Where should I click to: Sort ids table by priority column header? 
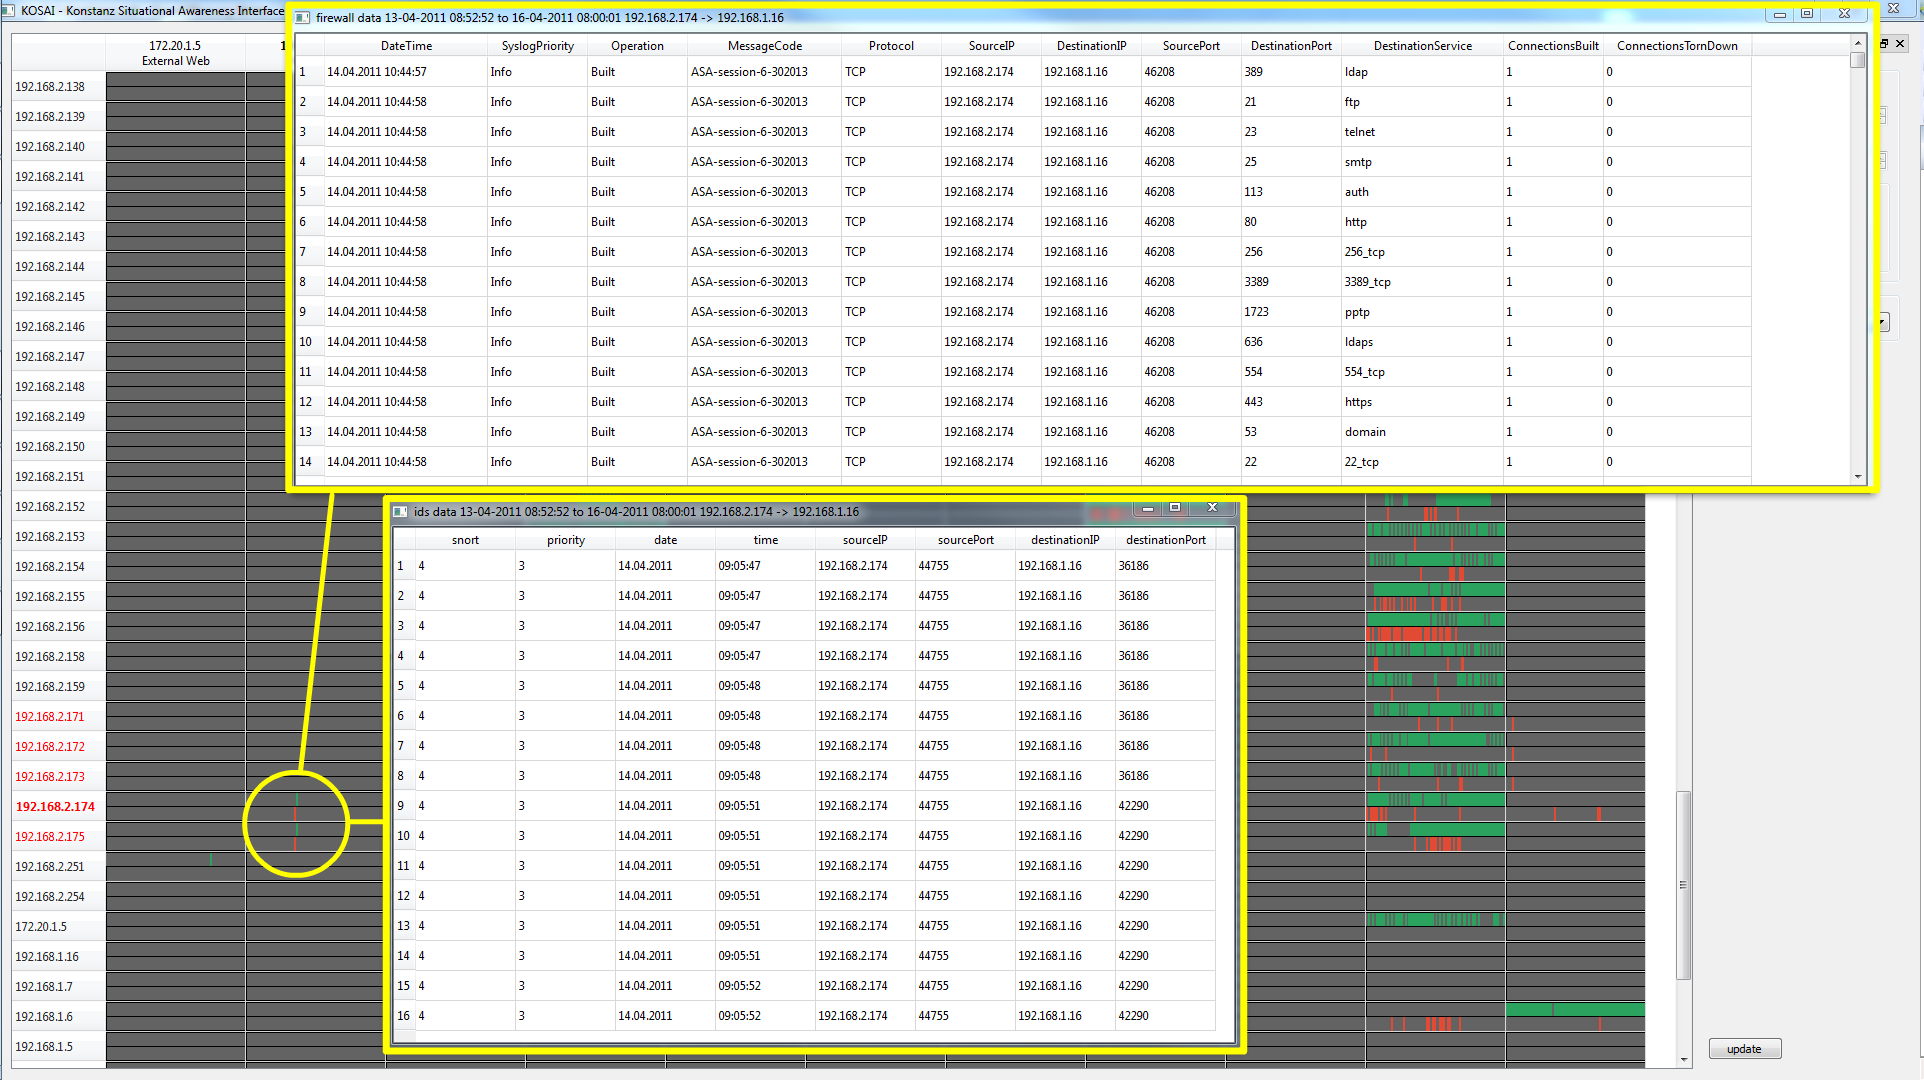(565, 540)
